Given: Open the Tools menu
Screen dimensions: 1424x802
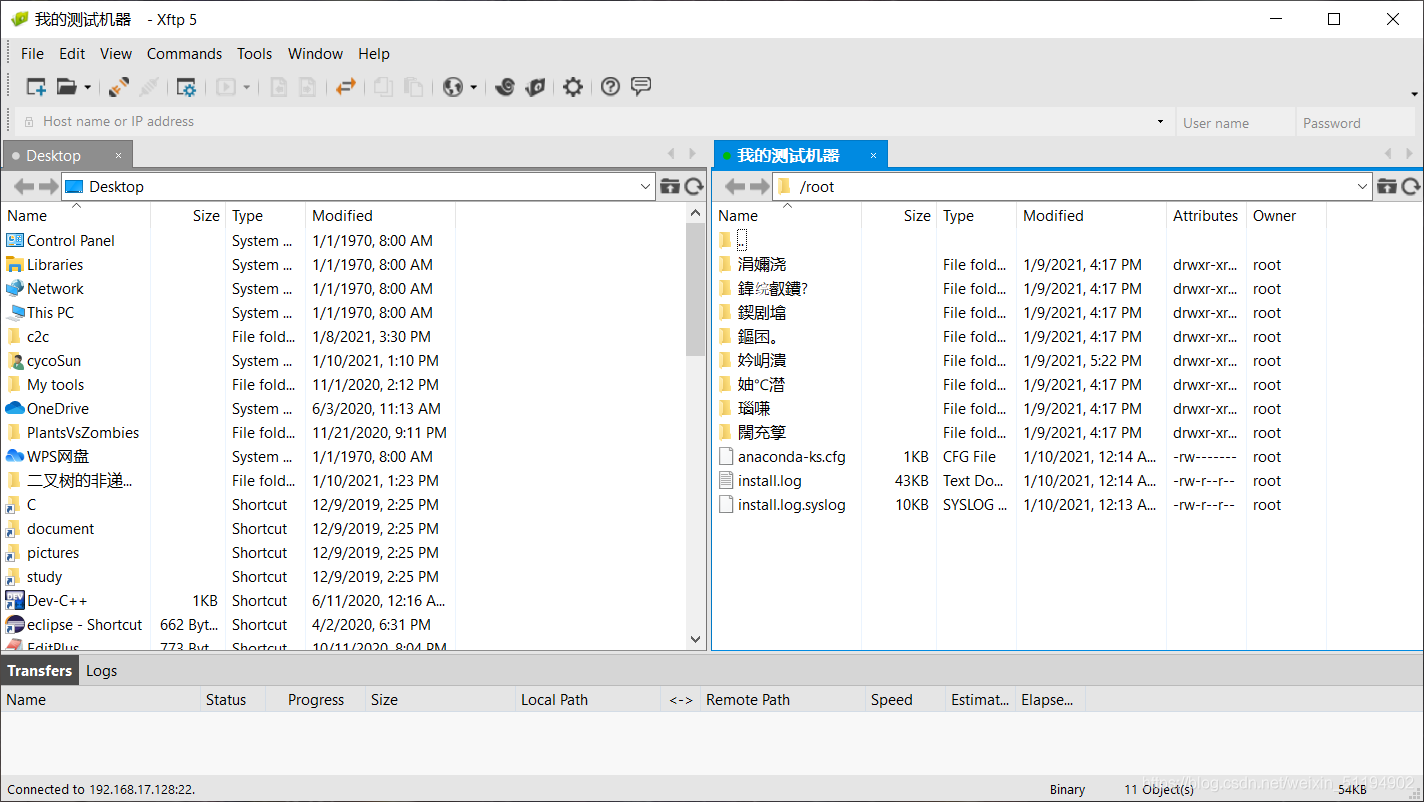Looking at the screenshot, I should coord(255,54).
